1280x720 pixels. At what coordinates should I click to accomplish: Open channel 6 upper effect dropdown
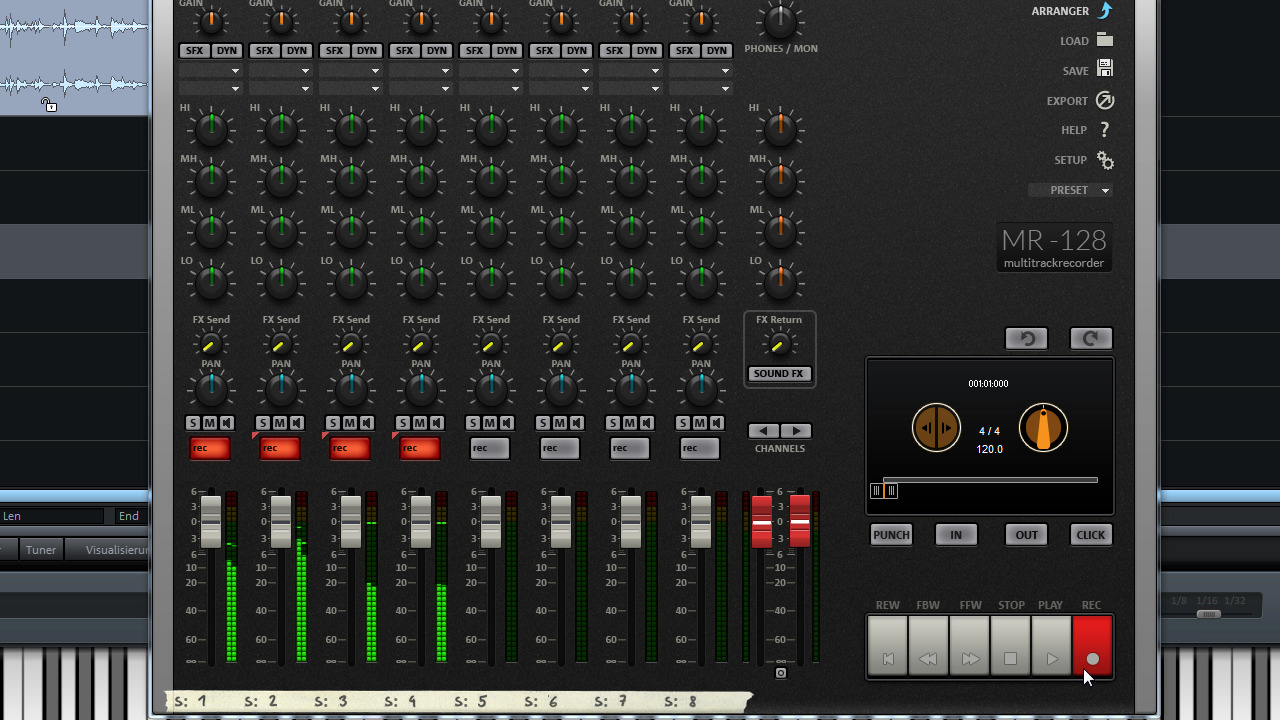tap(560, 71)
